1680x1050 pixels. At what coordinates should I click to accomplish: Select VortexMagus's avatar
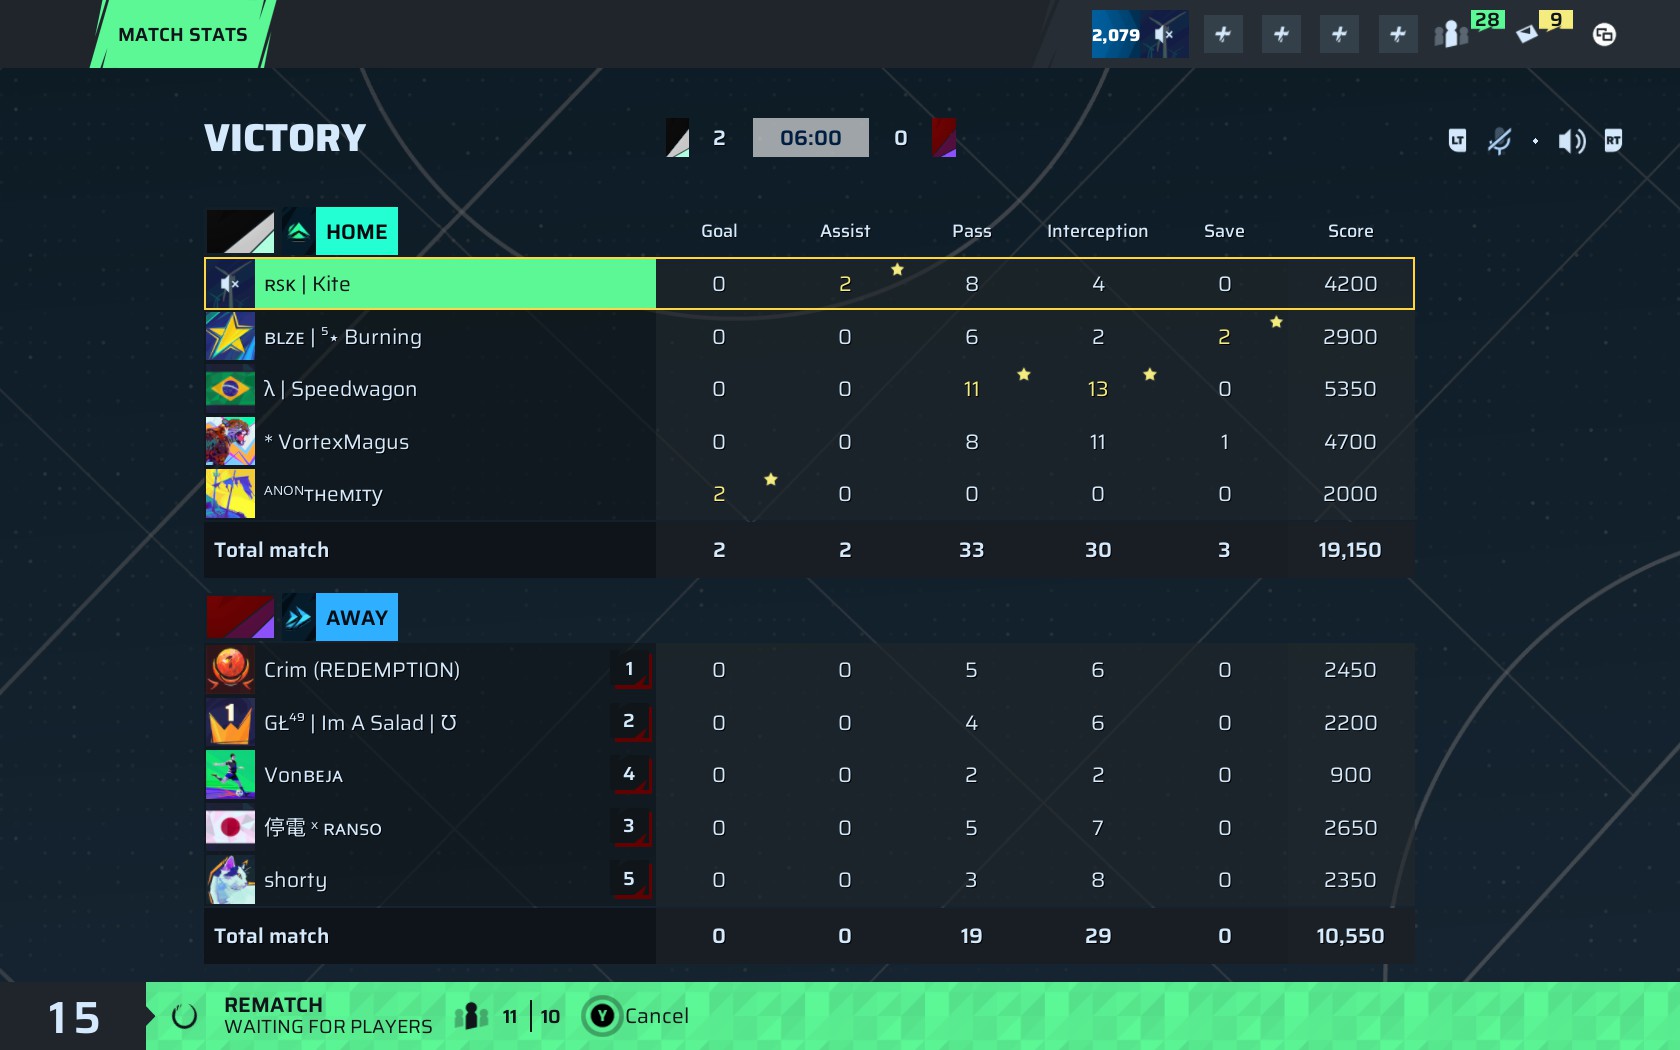230,441
